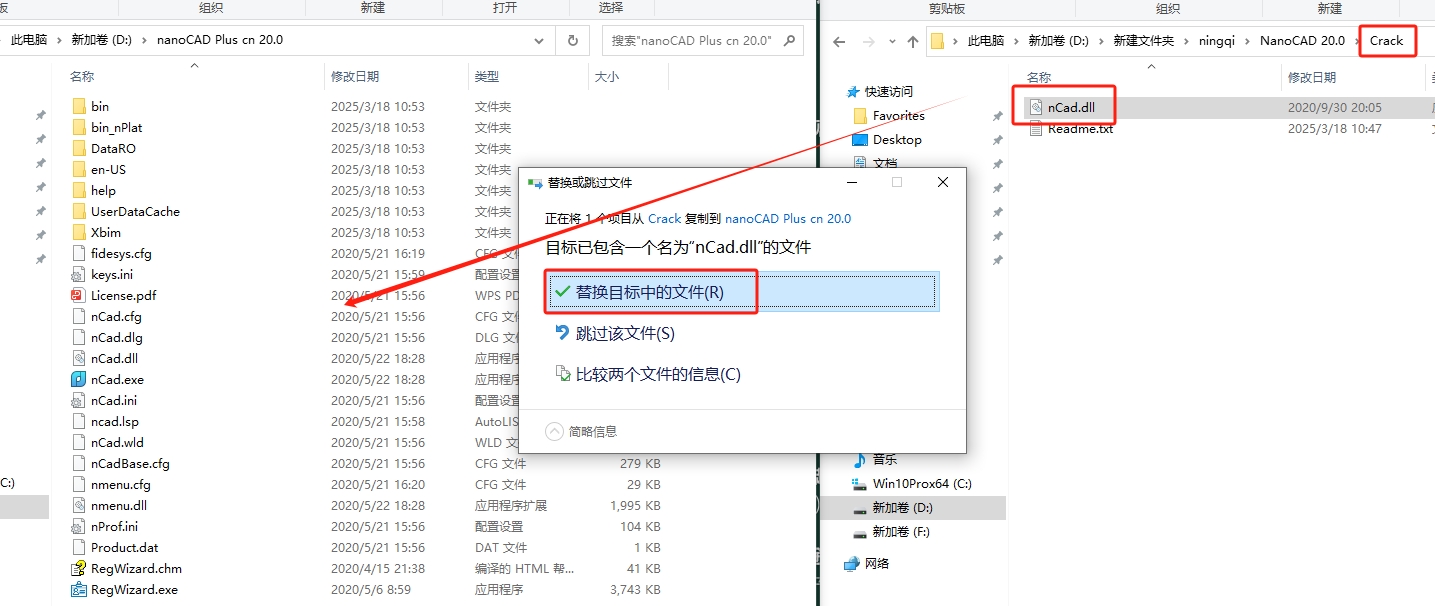Screen dimensions: 1435x606
Task: Click the fidesys.cfg file icon
Action: [x=79, y=253]
